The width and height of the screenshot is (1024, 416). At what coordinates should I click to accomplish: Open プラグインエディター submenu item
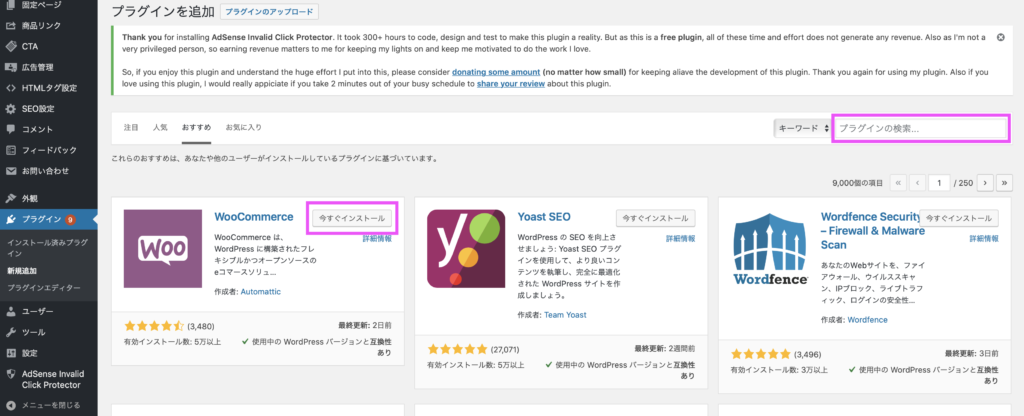(x=44, y=287)
